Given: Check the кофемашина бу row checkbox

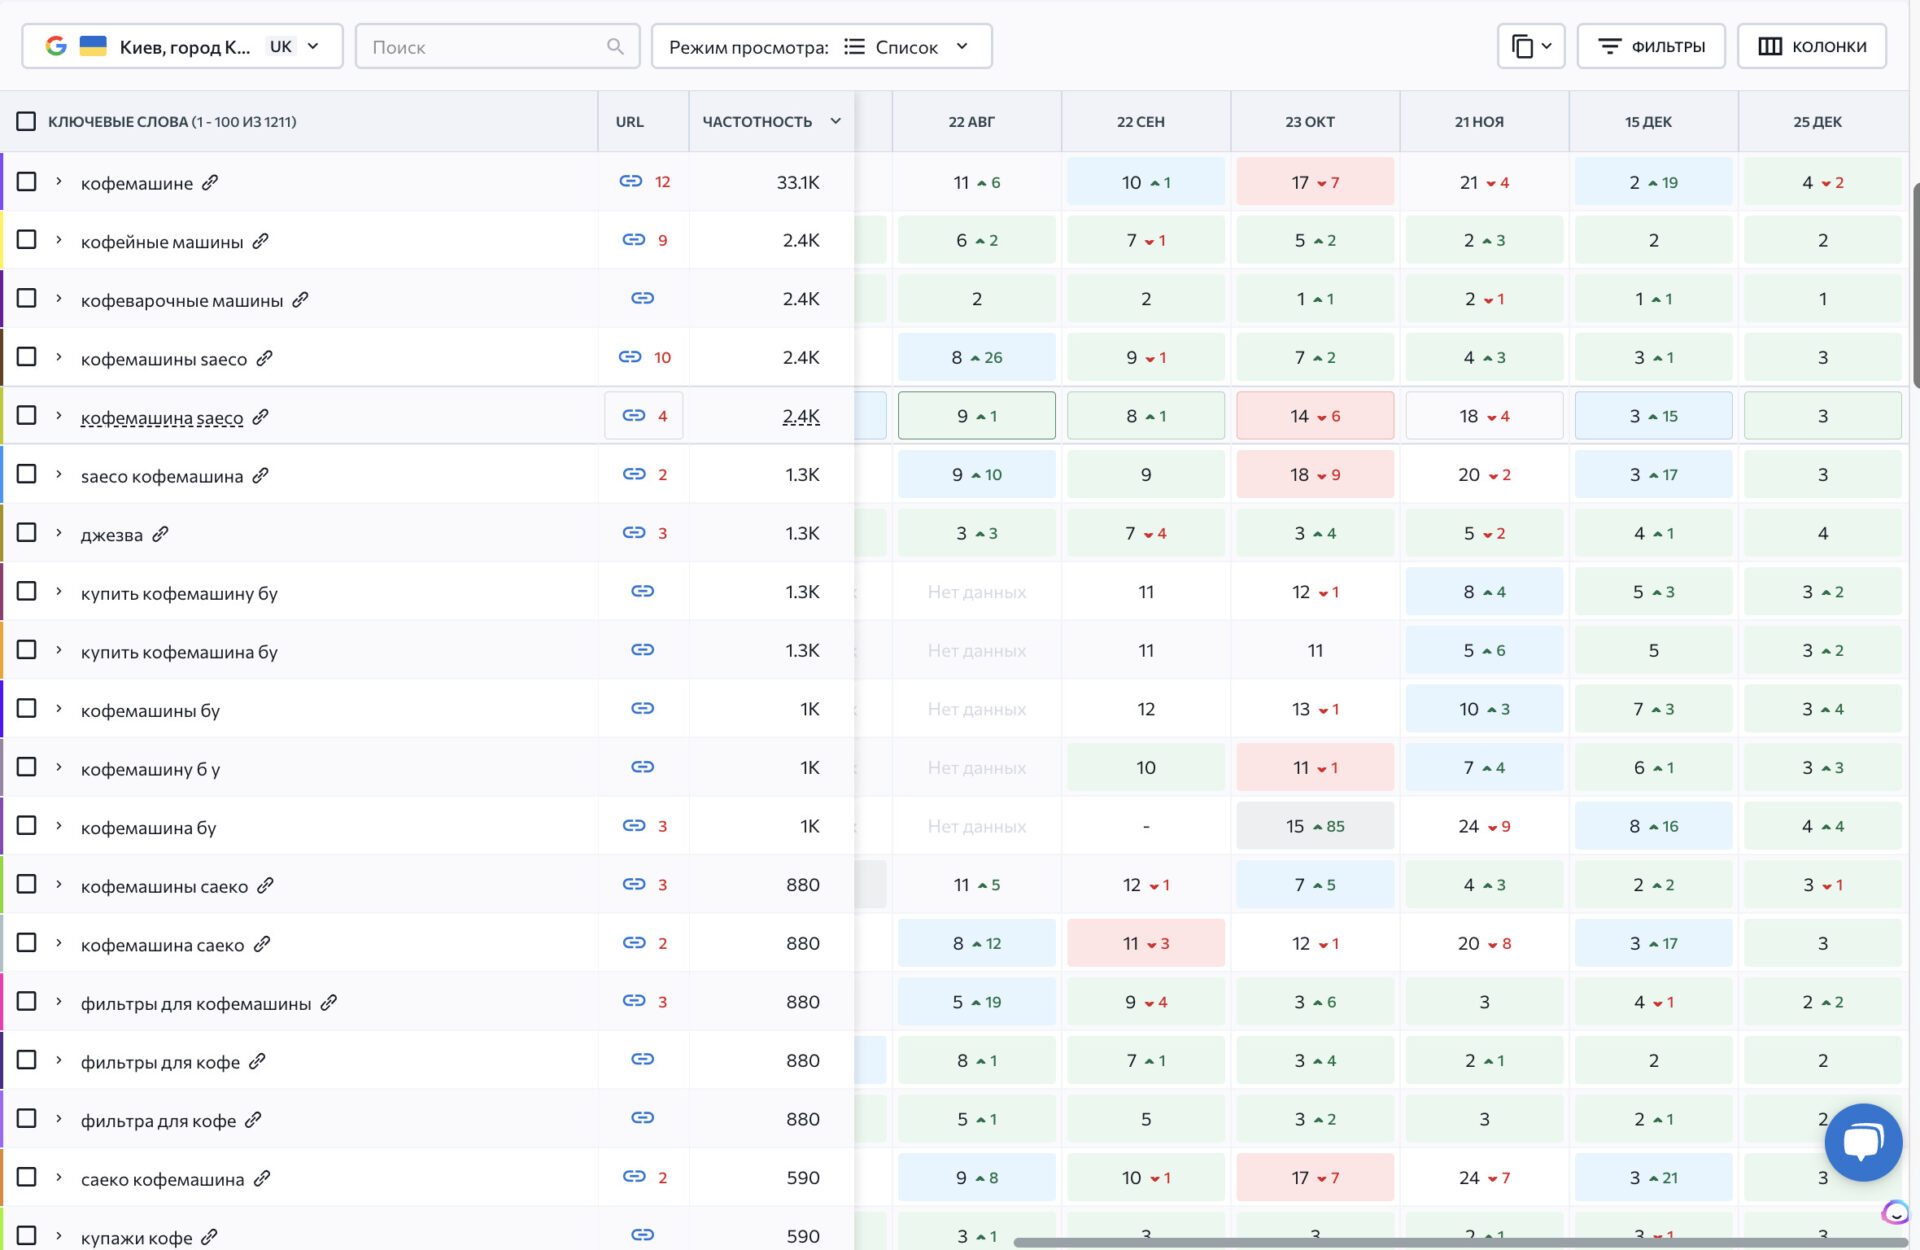Looking at the screenshot, I should 27,826.
